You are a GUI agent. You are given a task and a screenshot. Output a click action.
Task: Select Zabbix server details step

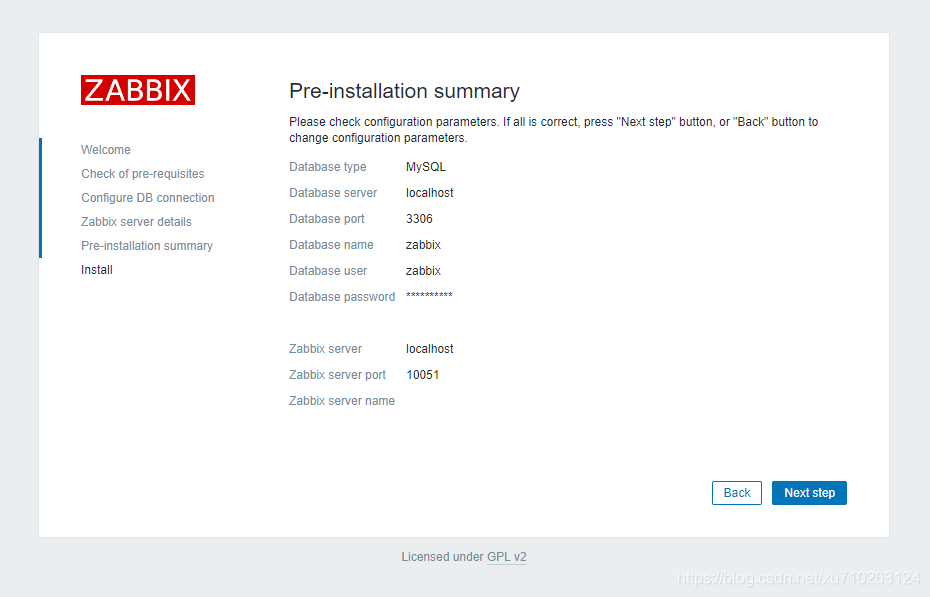[136, 222]
